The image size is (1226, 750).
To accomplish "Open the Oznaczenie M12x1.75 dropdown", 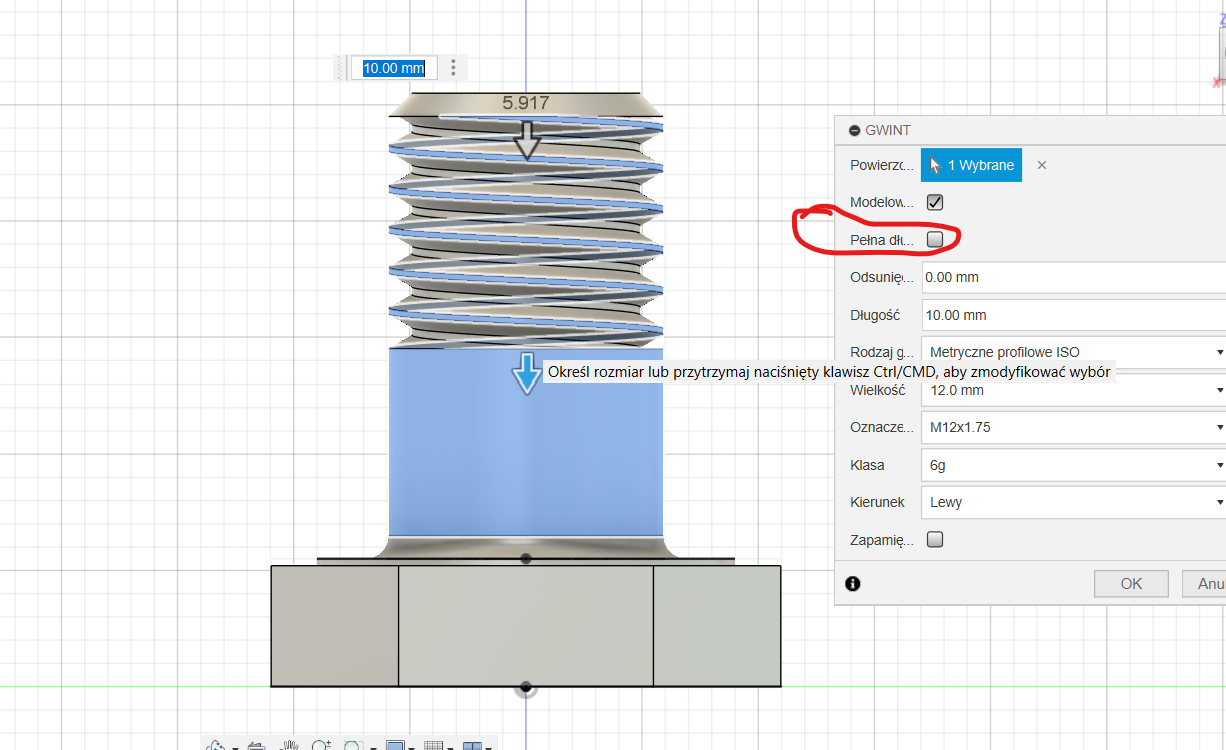I will pos(1074,427).
